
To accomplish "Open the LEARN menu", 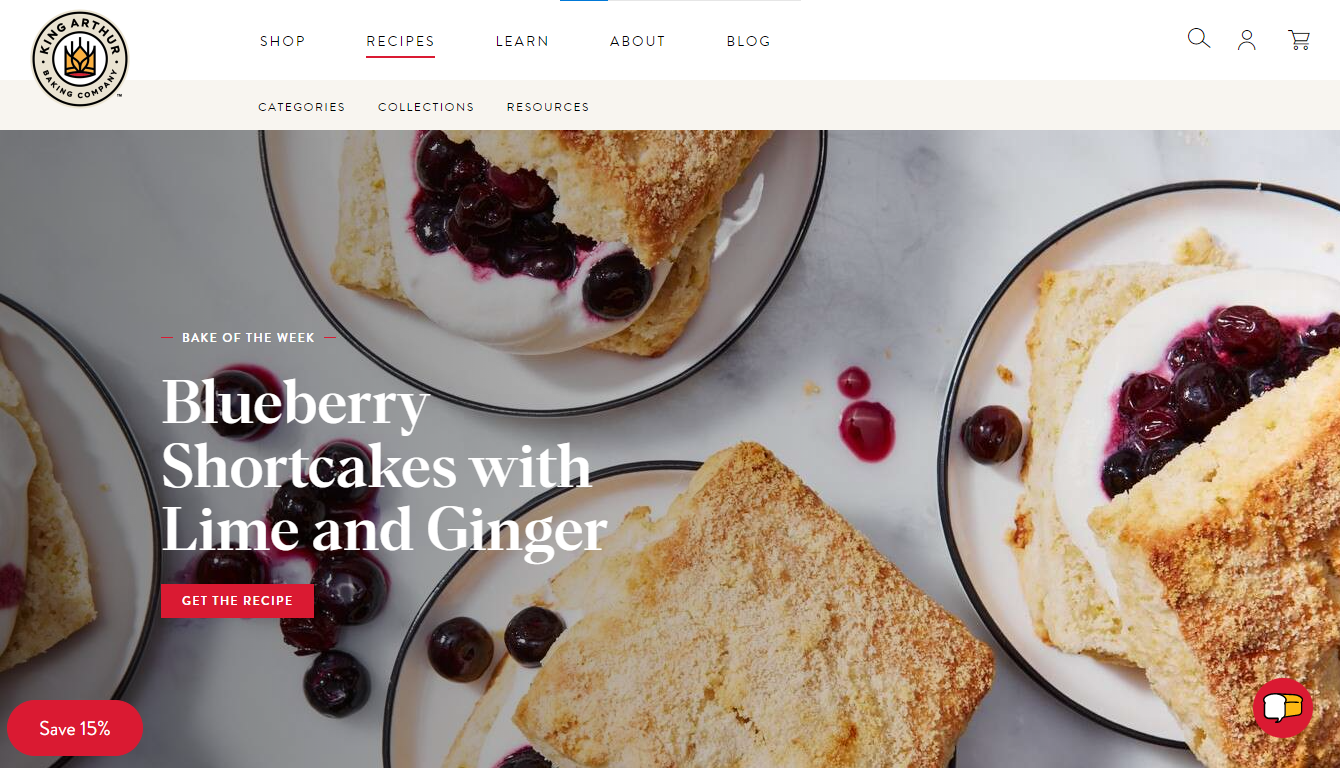I will pos(522,41).
